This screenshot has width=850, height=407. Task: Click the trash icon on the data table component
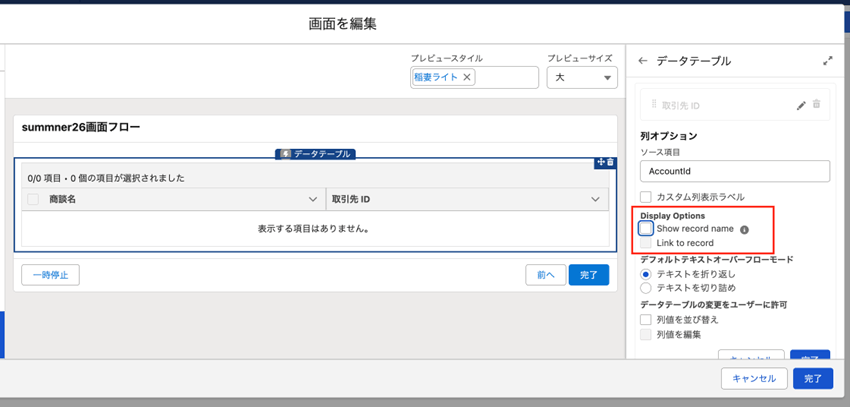pyautogui.click(x=610, y=162)
